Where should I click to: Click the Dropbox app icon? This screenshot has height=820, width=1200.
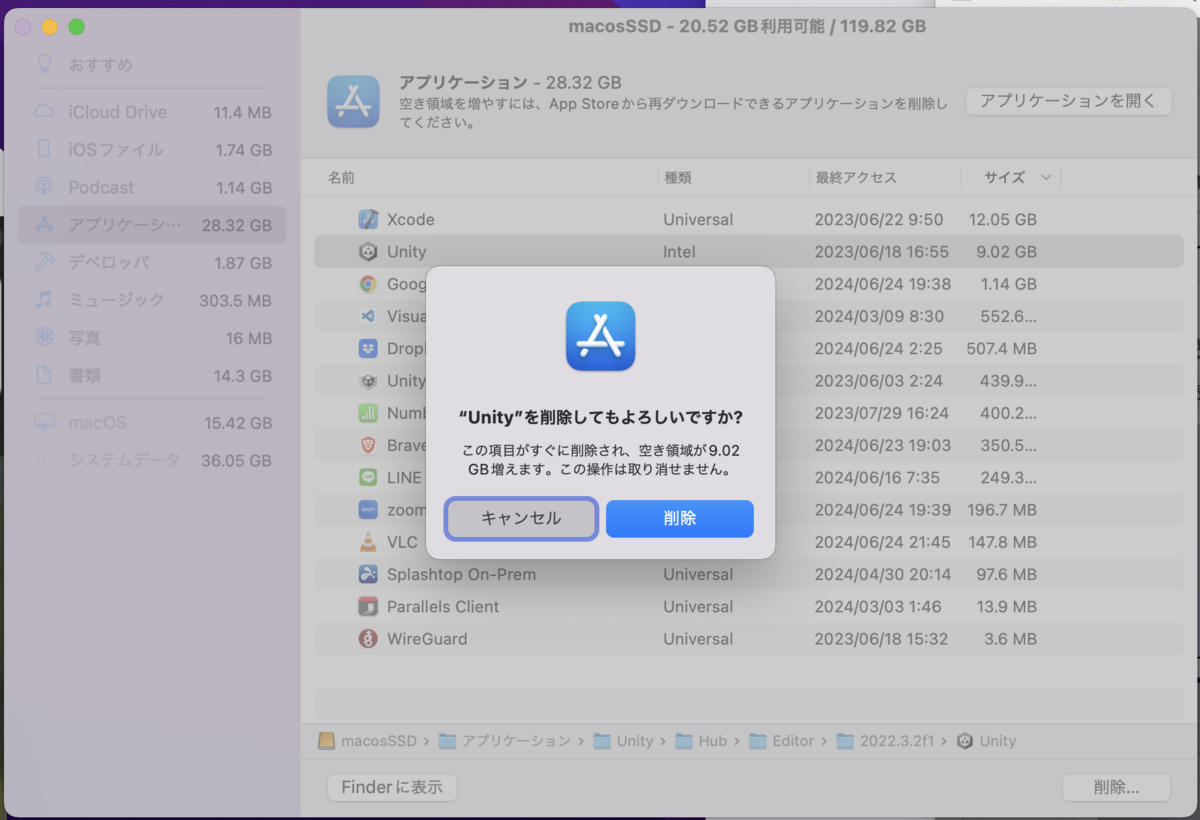click(x=369, y=349)
